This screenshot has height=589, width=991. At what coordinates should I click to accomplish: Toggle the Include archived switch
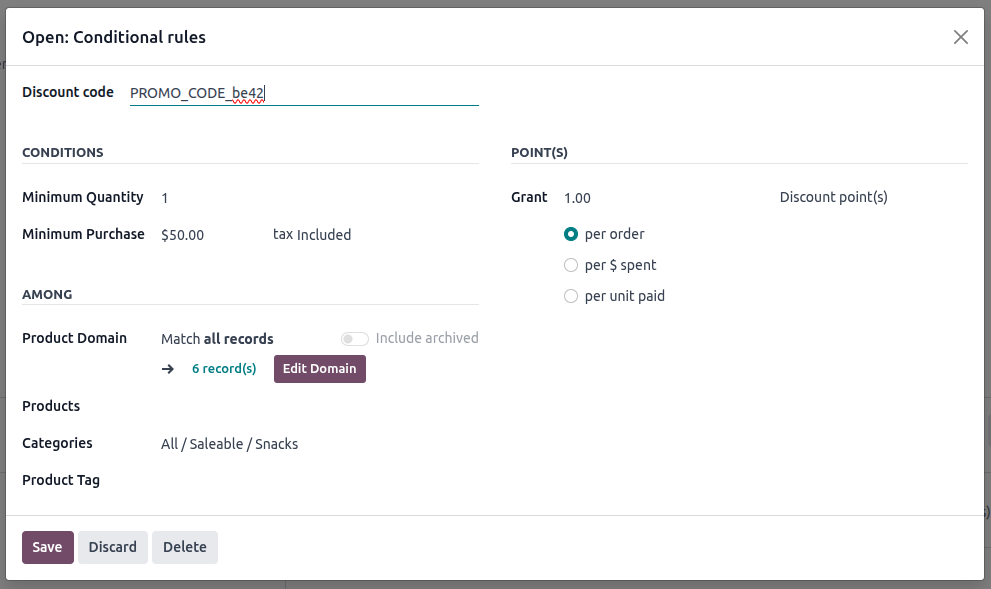point(354,339)
